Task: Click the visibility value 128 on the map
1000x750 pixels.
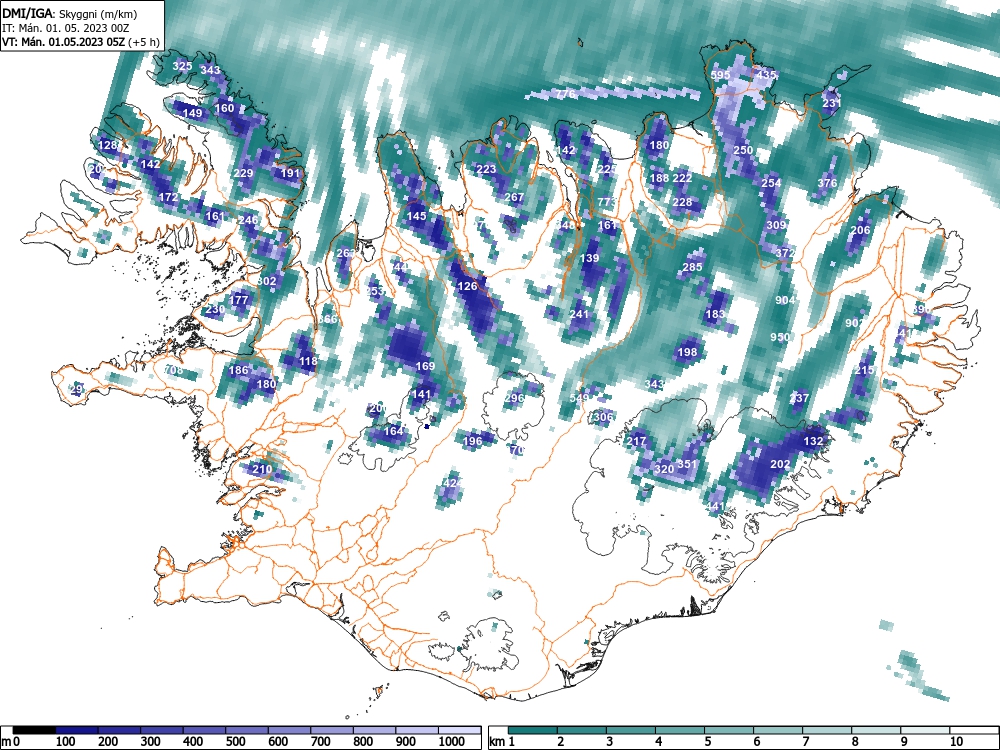Action: pos(108,145)
